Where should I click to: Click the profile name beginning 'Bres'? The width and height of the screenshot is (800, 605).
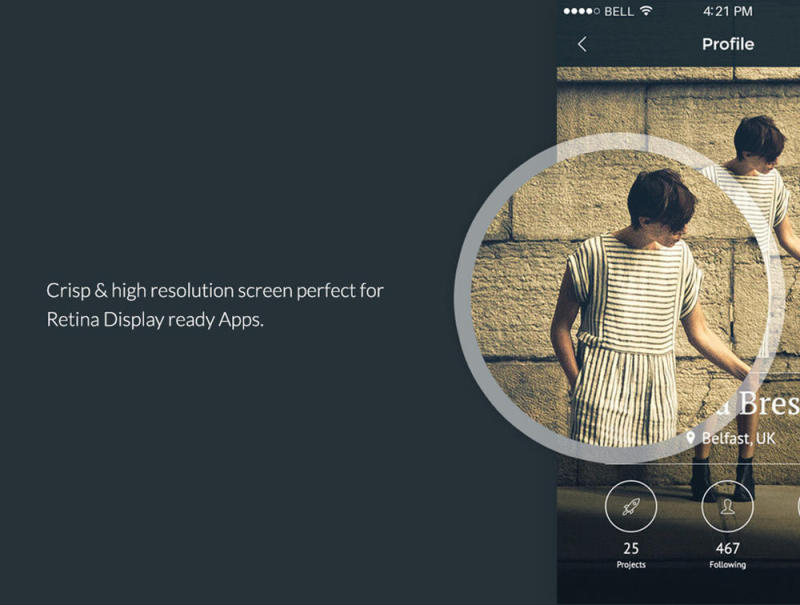tap(768, 403)
